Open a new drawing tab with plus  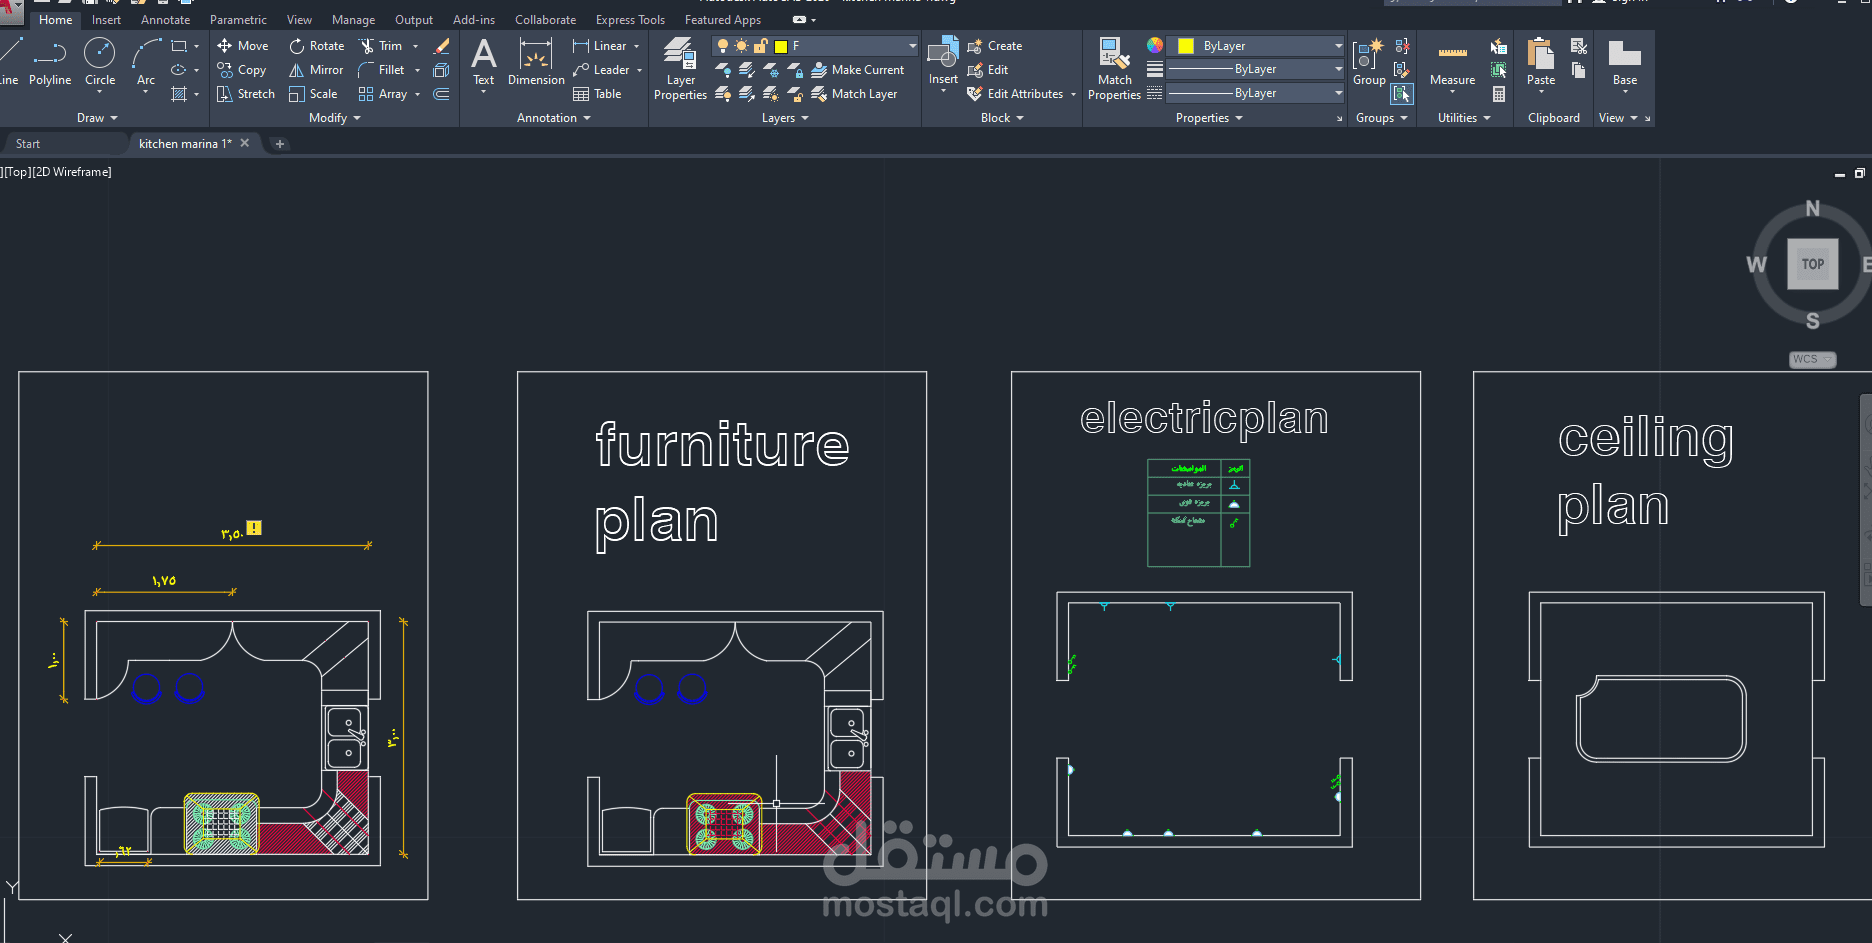click(x=280, y=144)
